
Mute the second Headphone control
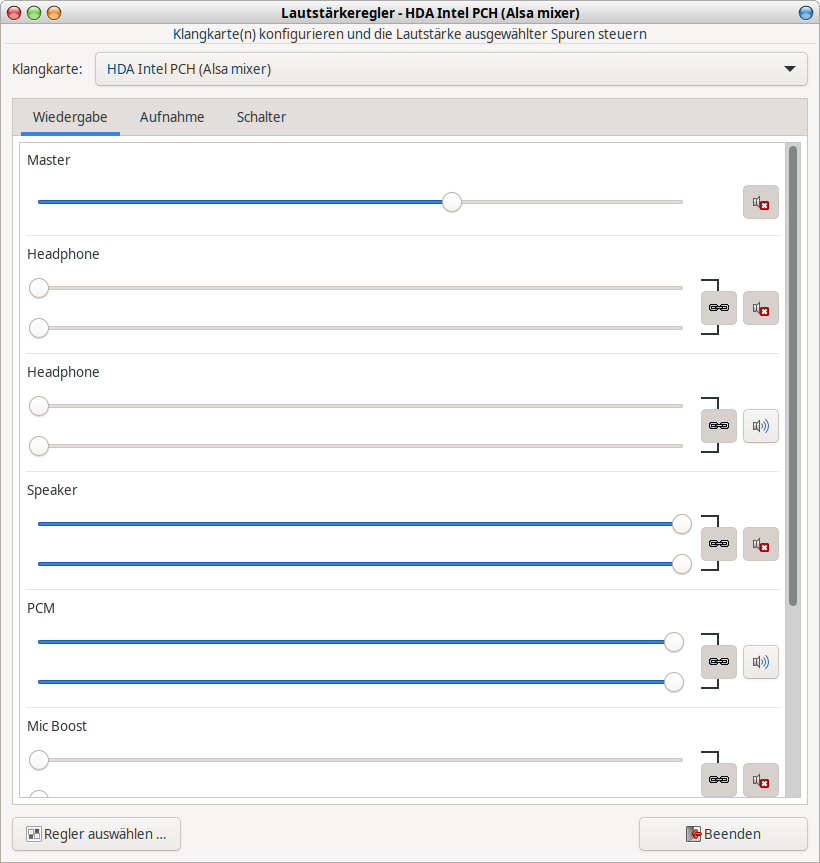click(761, 426)
